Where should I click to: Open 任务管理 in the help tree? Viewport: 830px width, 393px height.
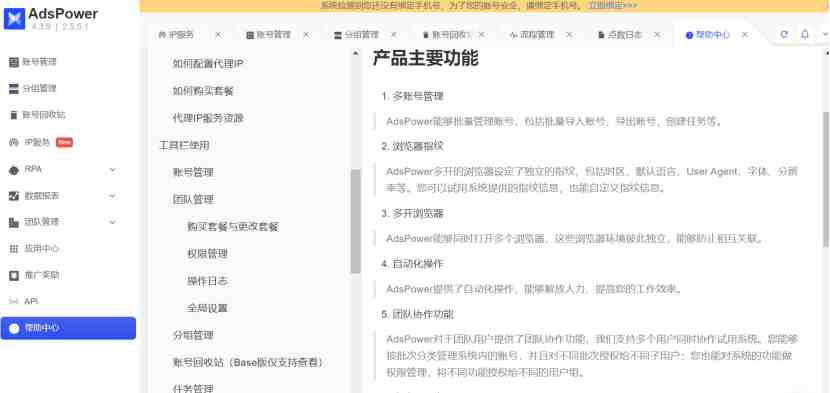(x=193, y=388)
